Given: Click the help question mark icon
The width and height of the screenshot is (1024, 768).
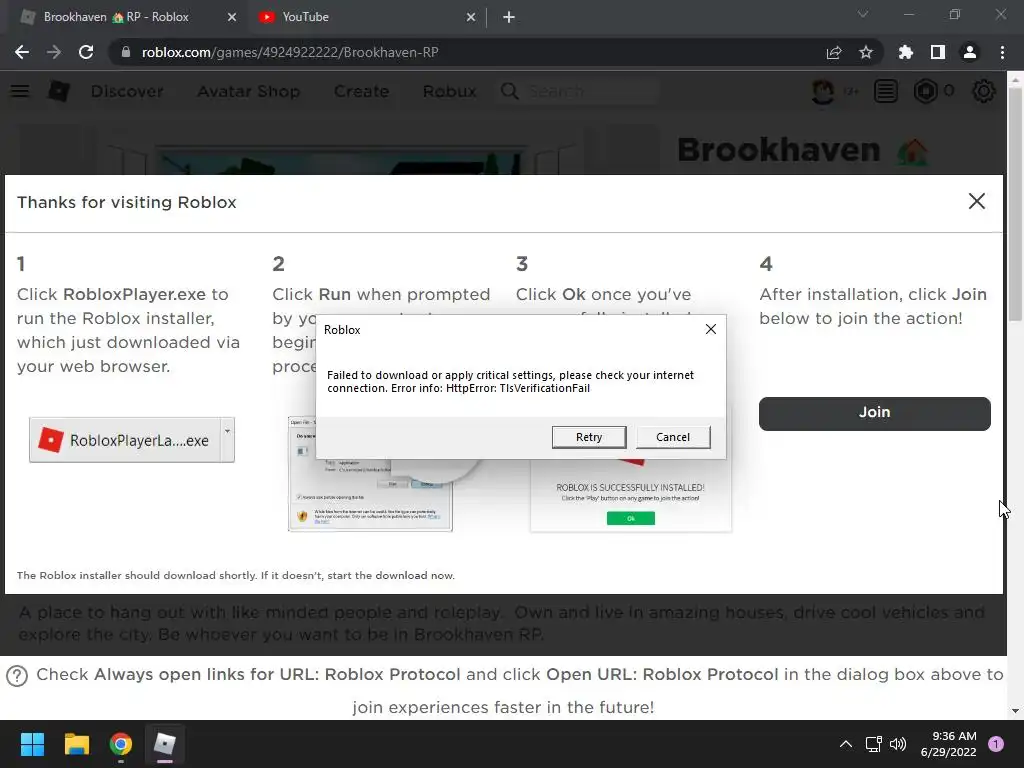Looking at the screenshot, I should (x=17, y=676).
